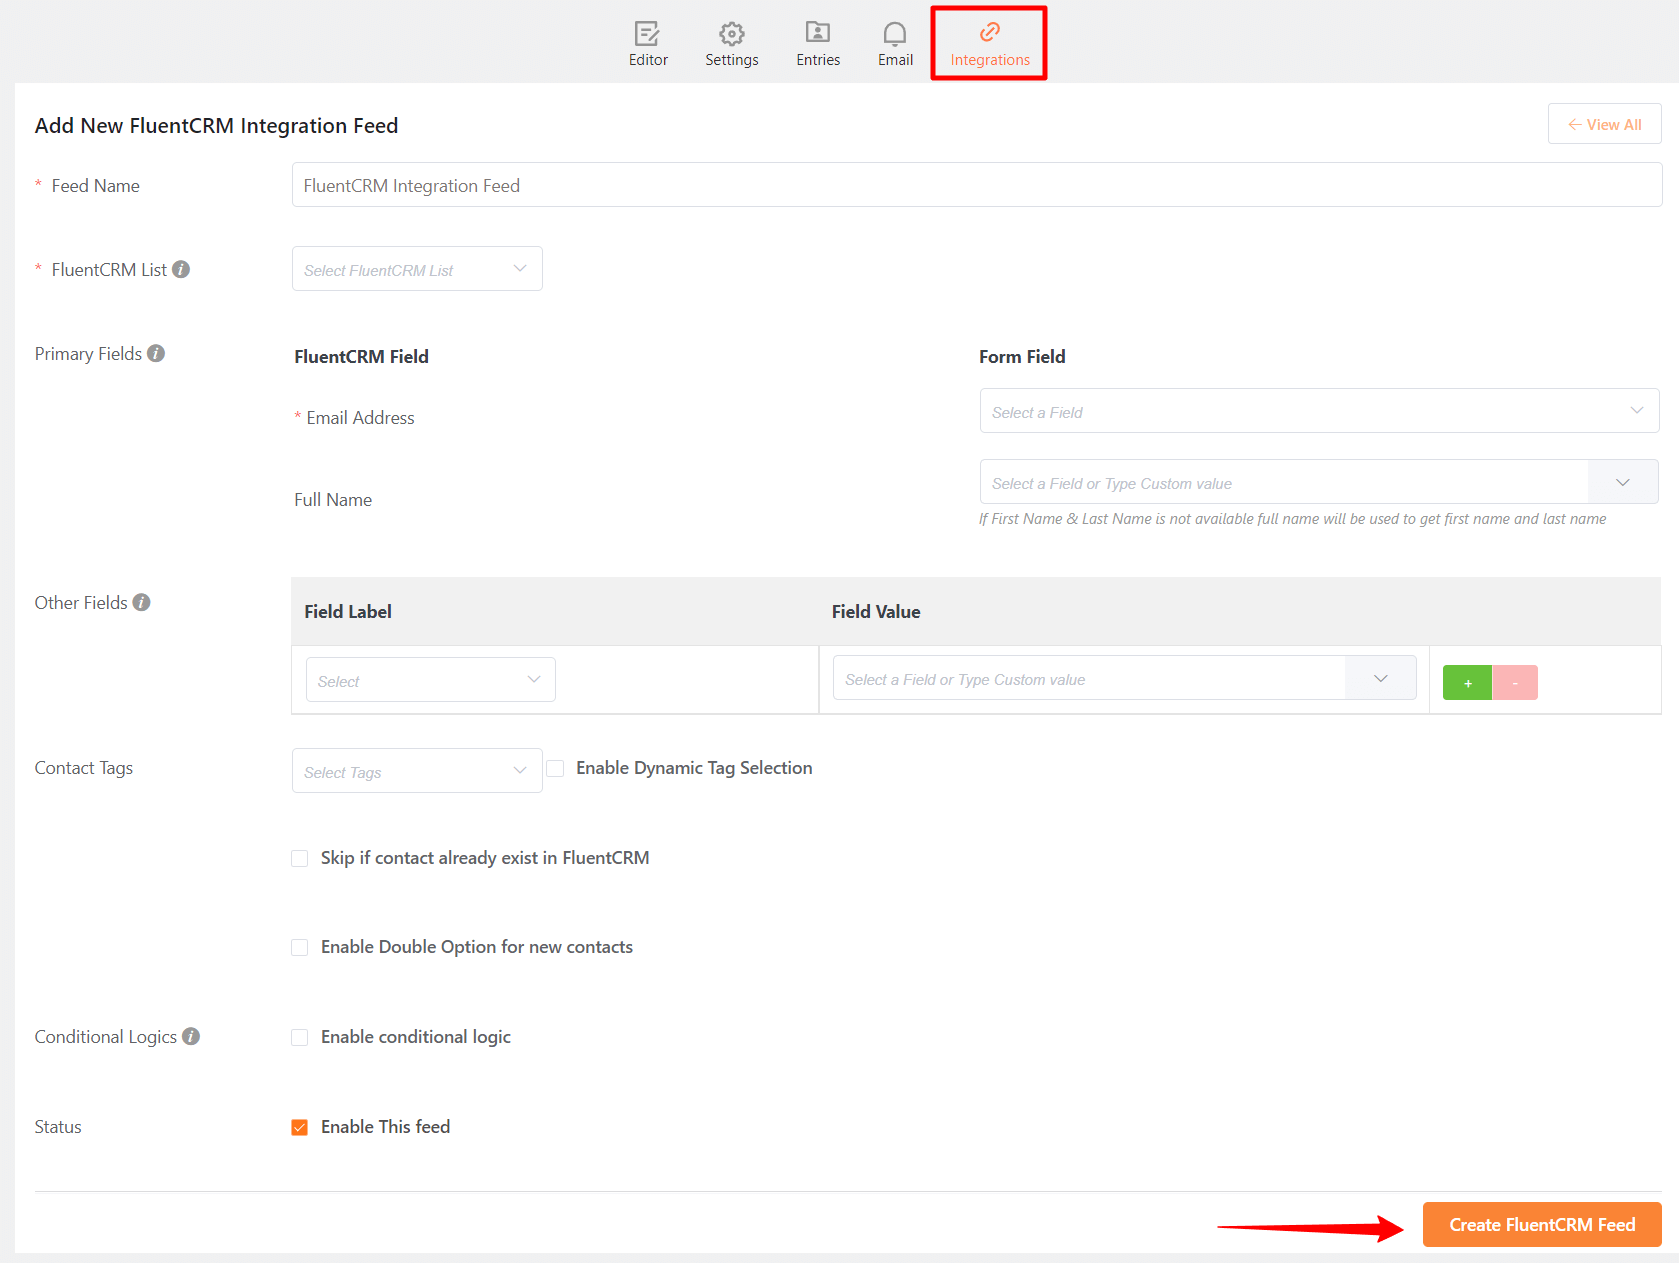Screen dimensions: 1679x1263
Task: Open the Settings tab
Action: point(732,45)
